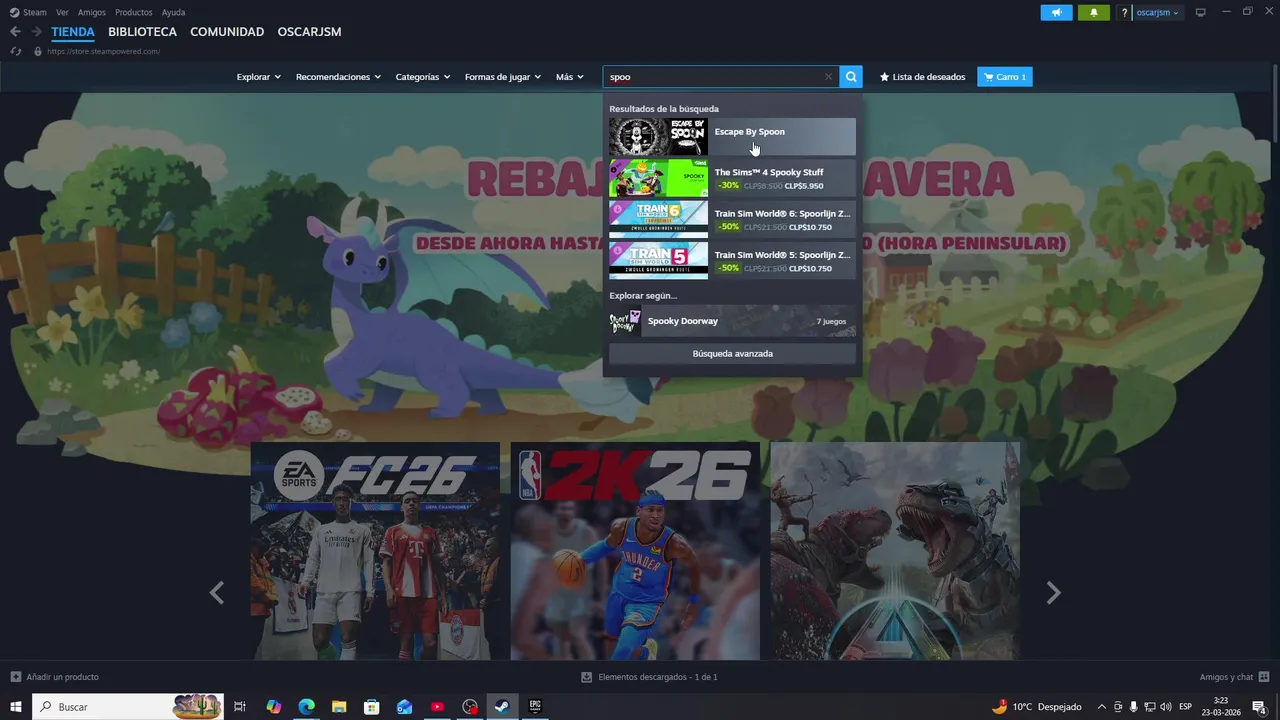Open the Windows notification center icon

pyautogui.click(x=1259, y=707)
